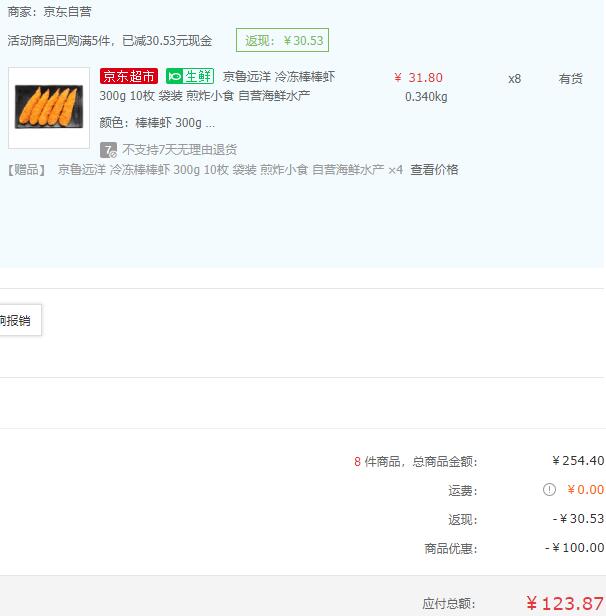Select the label 商品优惠

pyautogui.click(x=451, y=548)
